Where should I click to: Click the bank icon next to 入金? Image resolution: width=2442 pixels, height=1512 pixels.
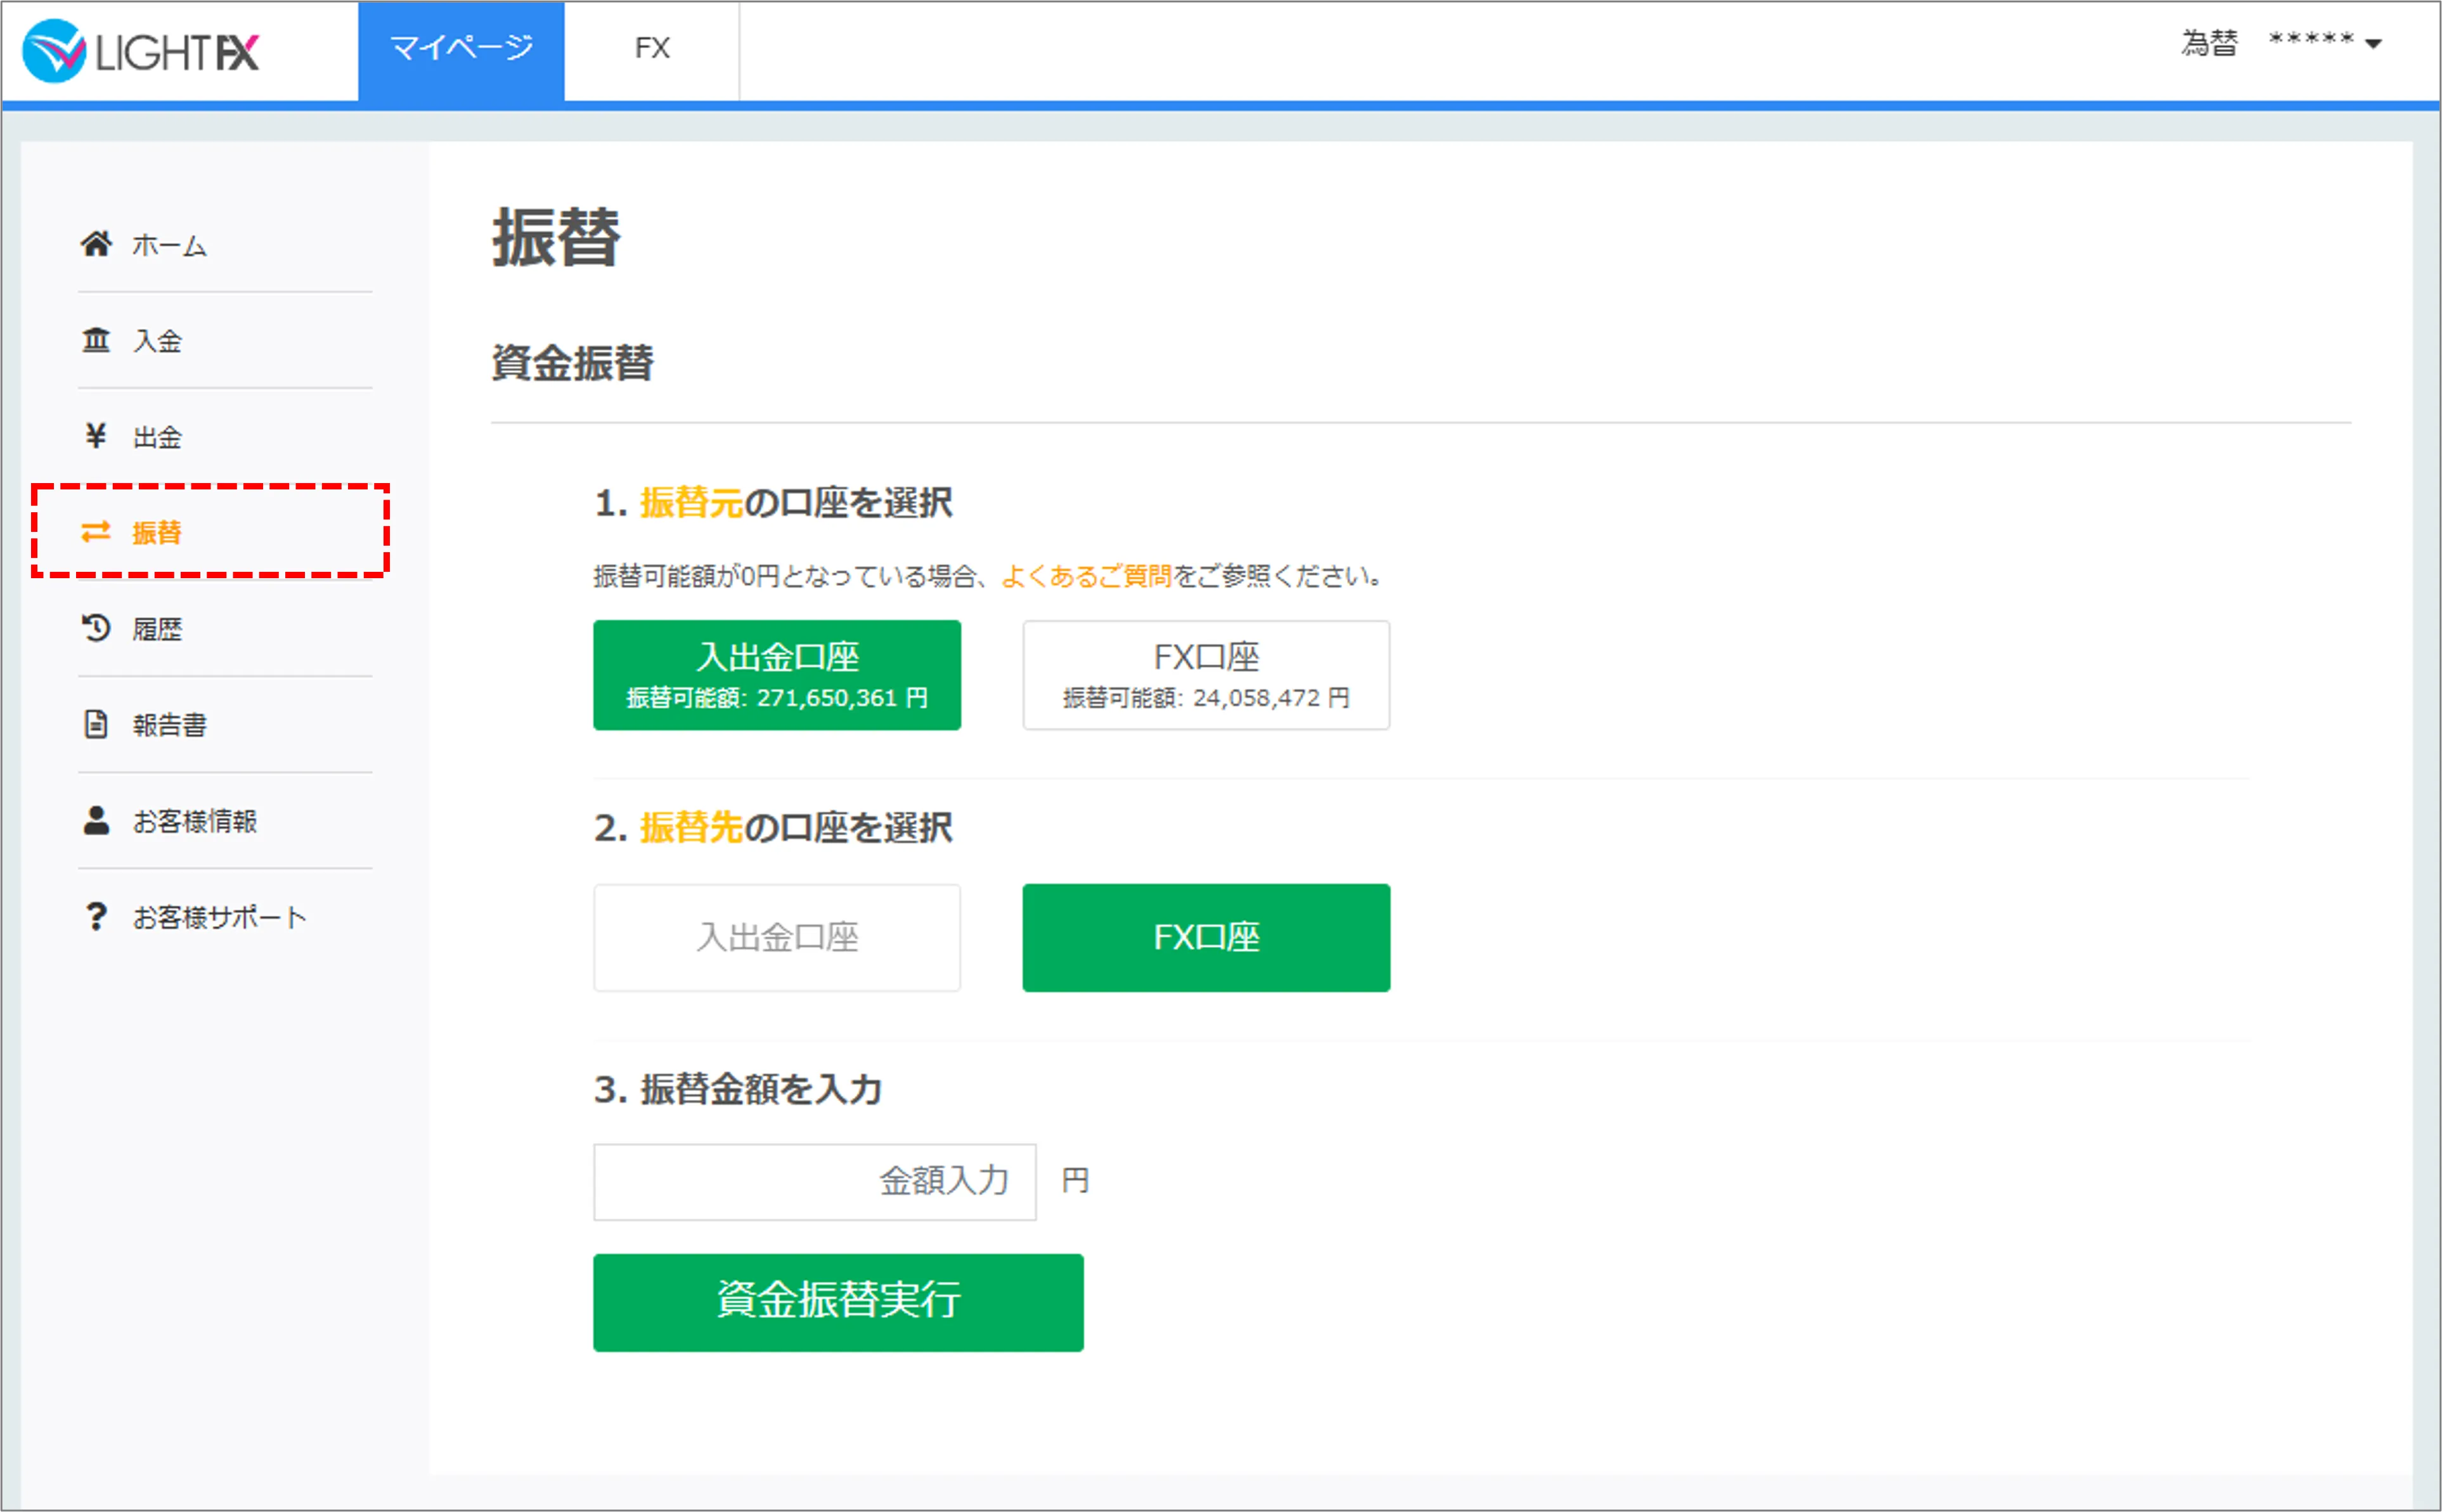[96, 340]
